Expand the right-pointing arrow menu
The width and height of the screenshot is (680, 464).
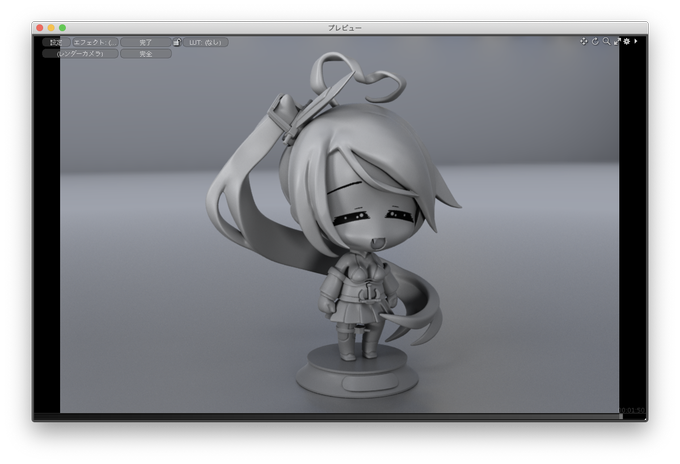click(636, 41)
